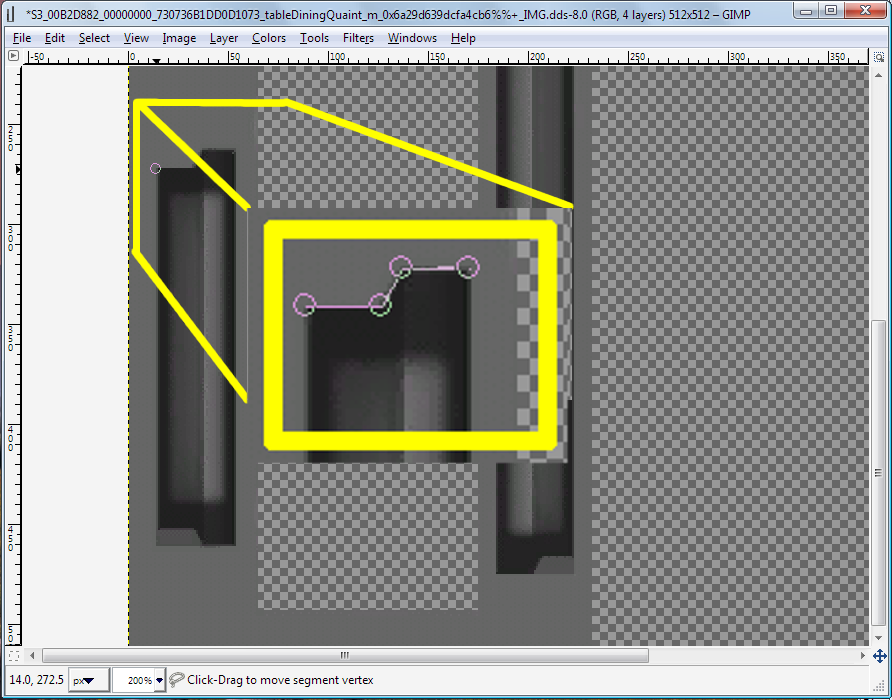Open the image menu arrow button
The height and width of the screenshot is (700, 892).
pyautogui.click(x=14, y=56)
